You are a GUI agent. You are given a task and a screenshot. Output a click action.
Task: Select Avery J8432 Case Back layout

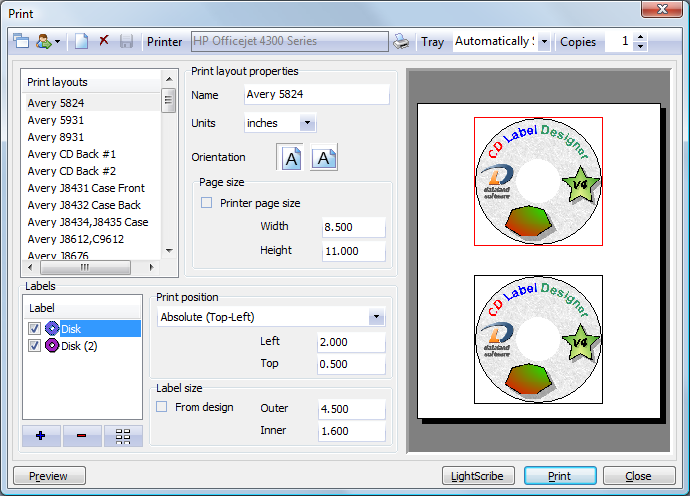tap(91, 205)
